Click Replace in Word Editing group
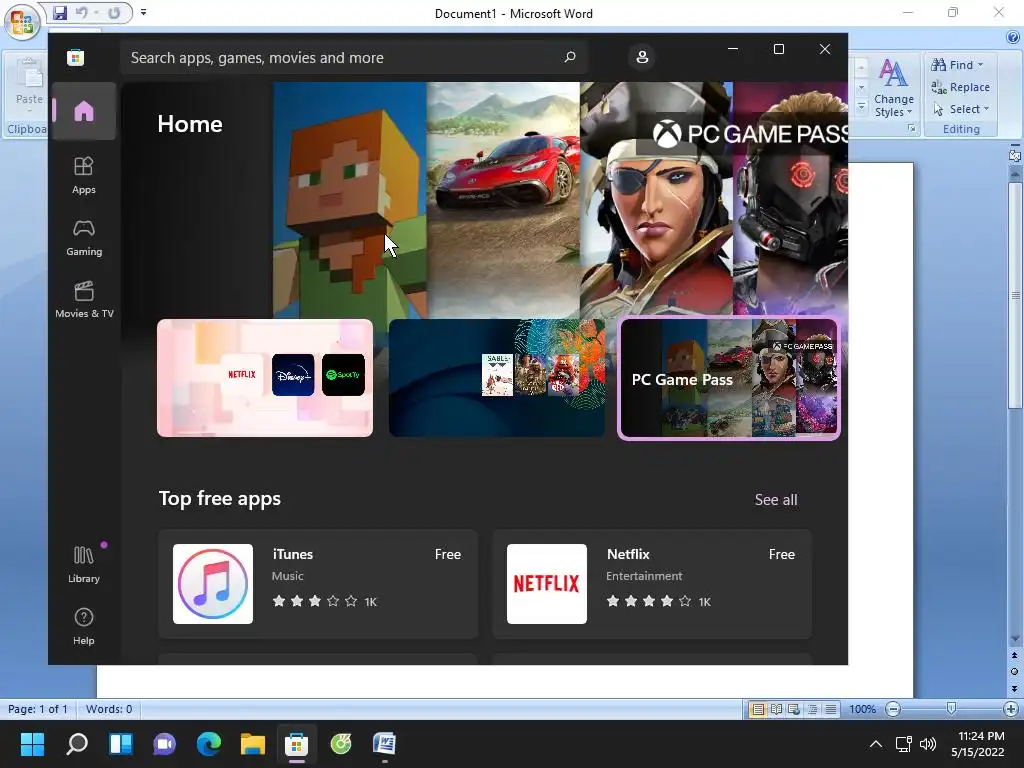The height and width of the screenshot is (768, 1024). (960, 87)
